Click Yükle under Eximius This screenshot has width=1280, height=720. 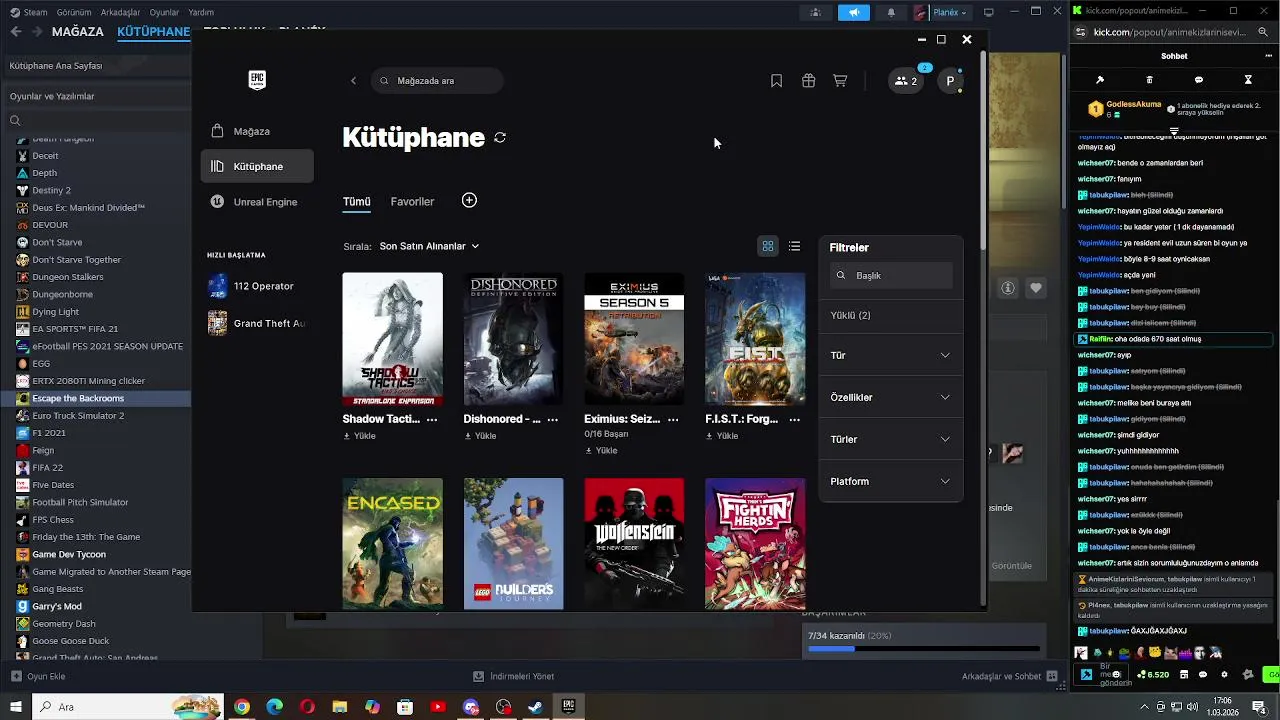pos(601,451)
